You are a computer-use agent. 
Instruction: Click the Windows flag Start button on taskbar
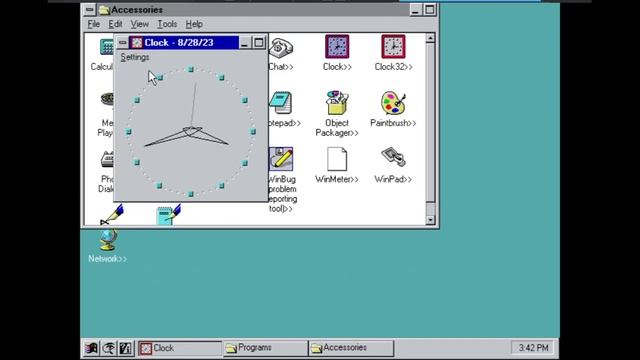point(91,348)
